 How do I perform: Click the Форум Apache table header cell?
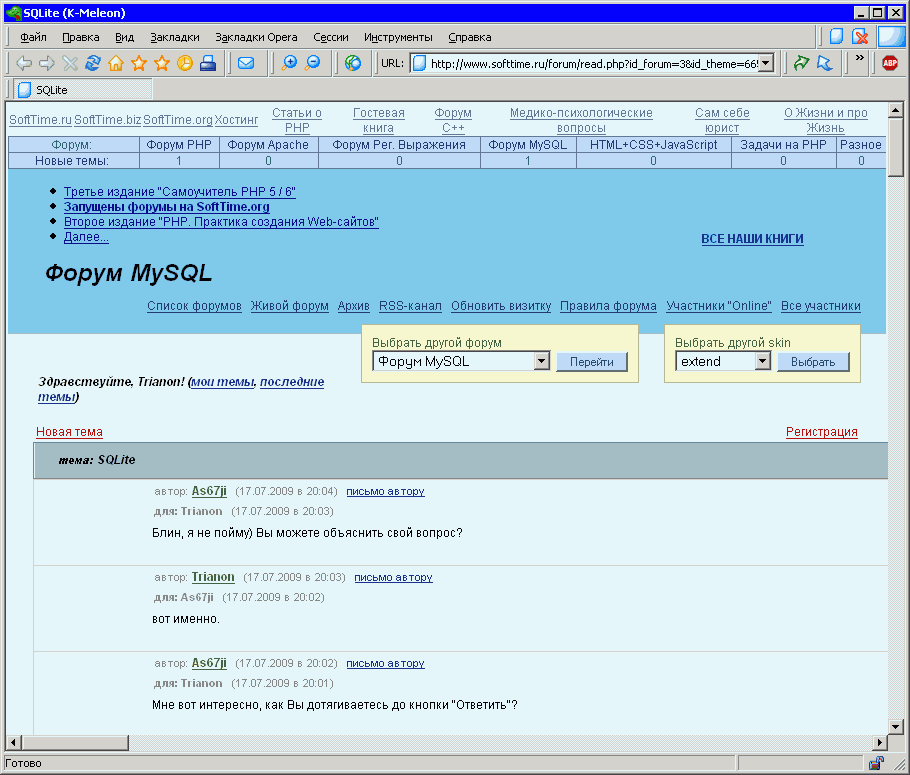click(268, 145)
